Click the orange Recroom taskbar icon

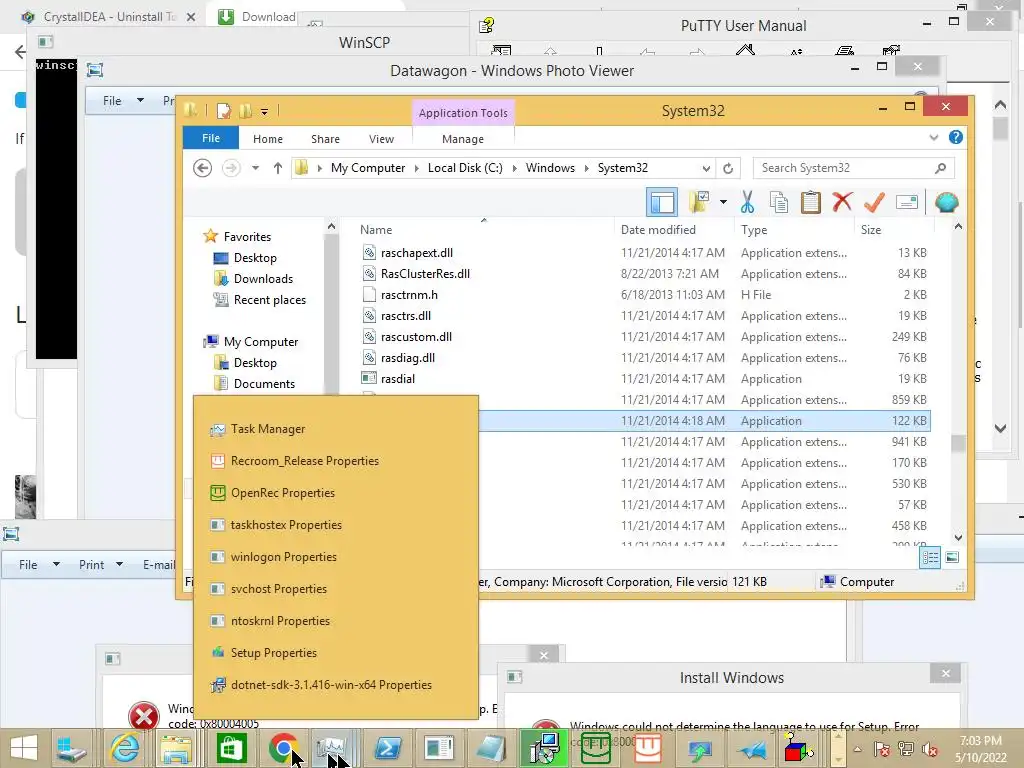point(648,748)
